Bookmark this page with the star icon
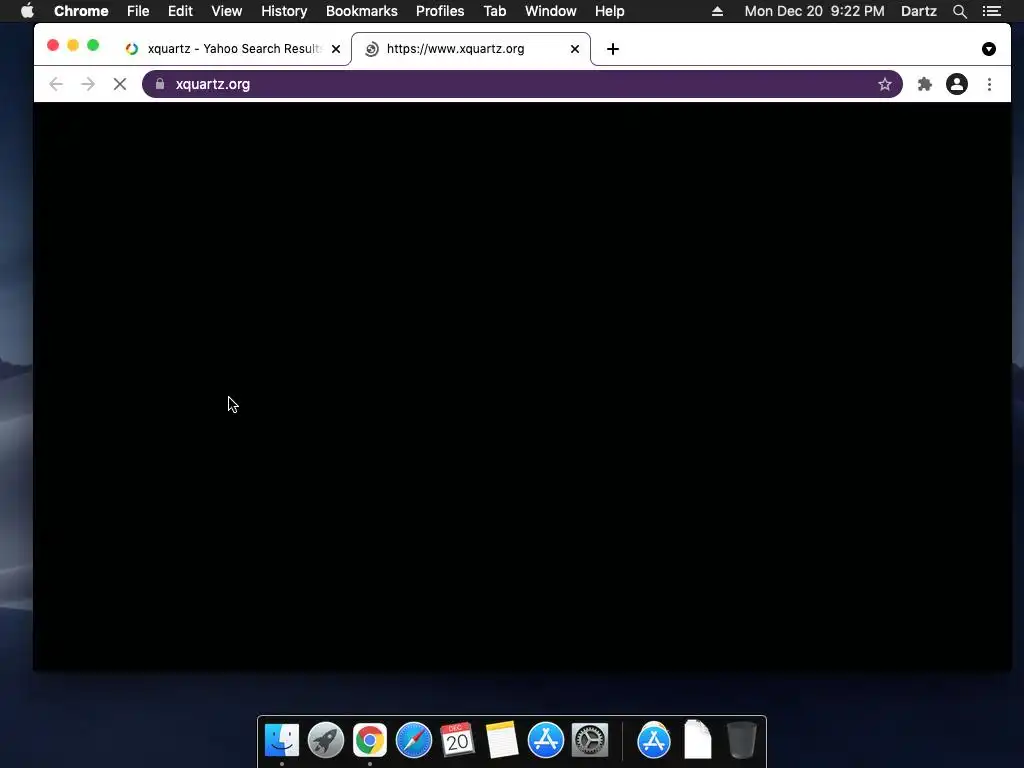This screenshot has width=1024, height=768. click(x=884, y=84)
